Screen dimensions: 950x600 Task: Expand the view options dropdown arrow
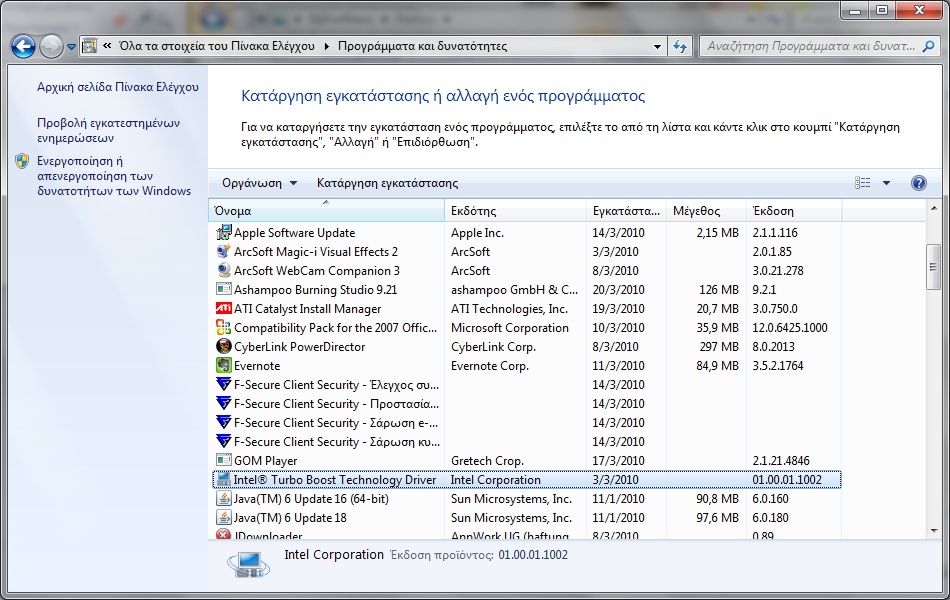[886, 183]
